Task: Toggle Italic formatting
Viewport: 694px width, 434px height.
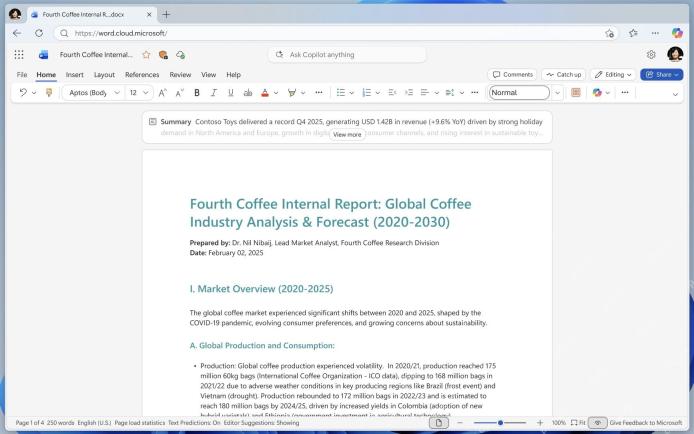Action: (x=214, y=92)
